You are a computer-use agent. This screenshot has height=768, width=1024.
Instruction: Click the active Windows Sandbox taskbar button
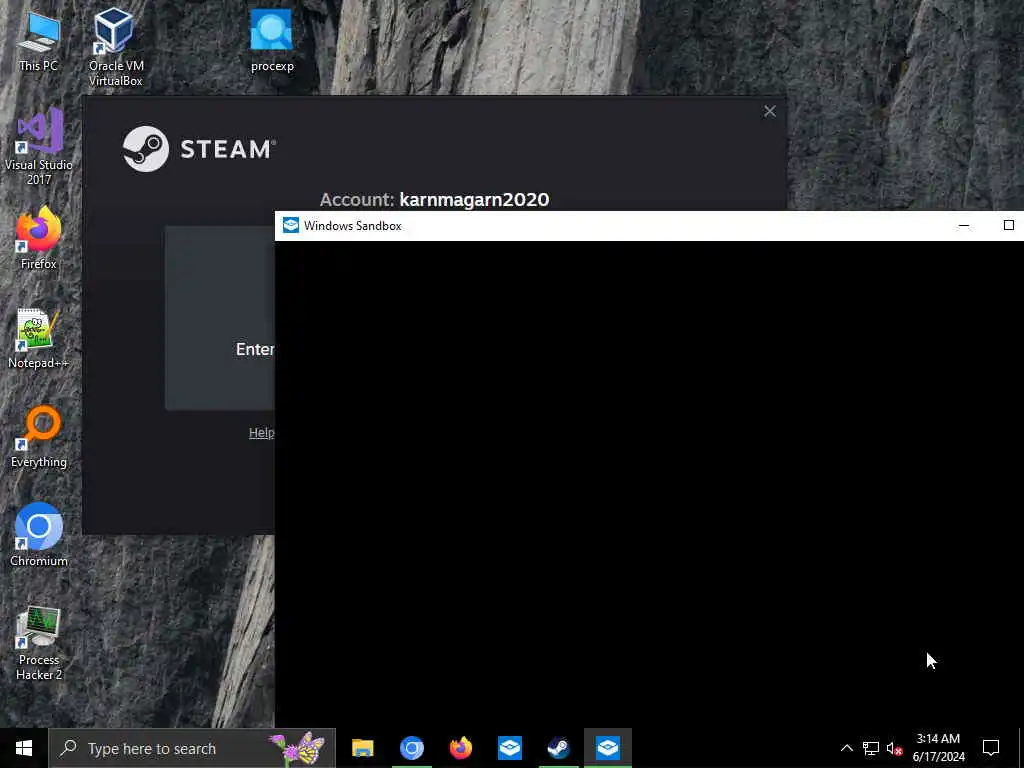coord(607,748)
